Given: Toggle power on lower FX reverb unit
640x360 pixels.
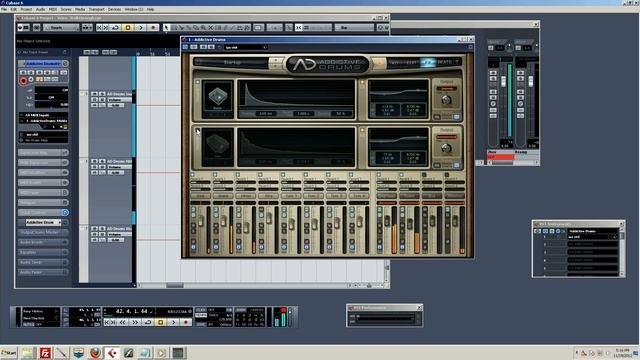Looking at the screenshot, I should click(x=198, y=131).
